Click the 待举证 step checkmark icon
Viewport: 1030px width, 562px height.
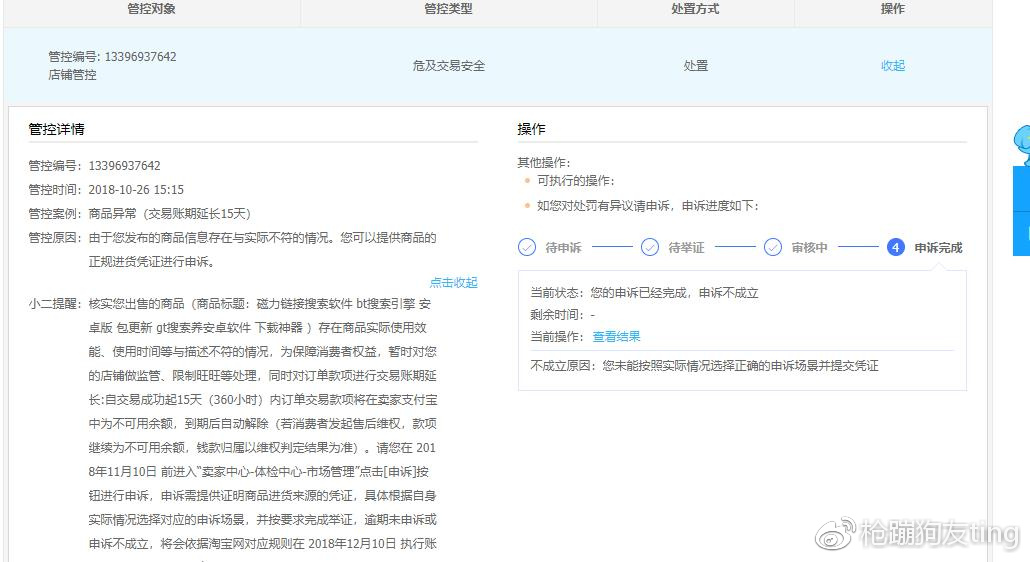tap(650, 247)
